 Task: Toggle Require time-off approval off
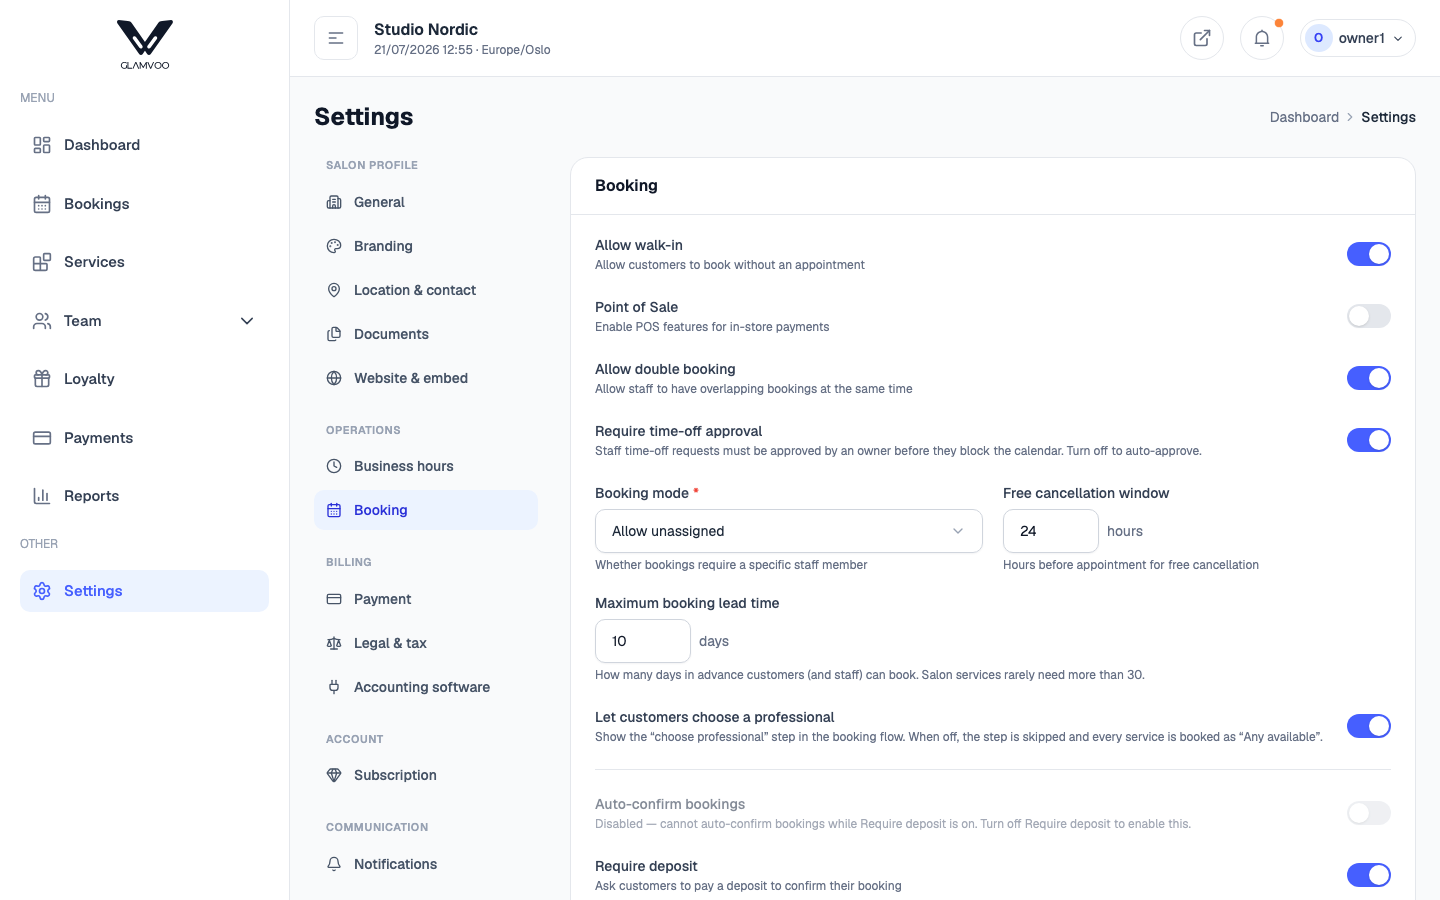[x=1368, y=440]
